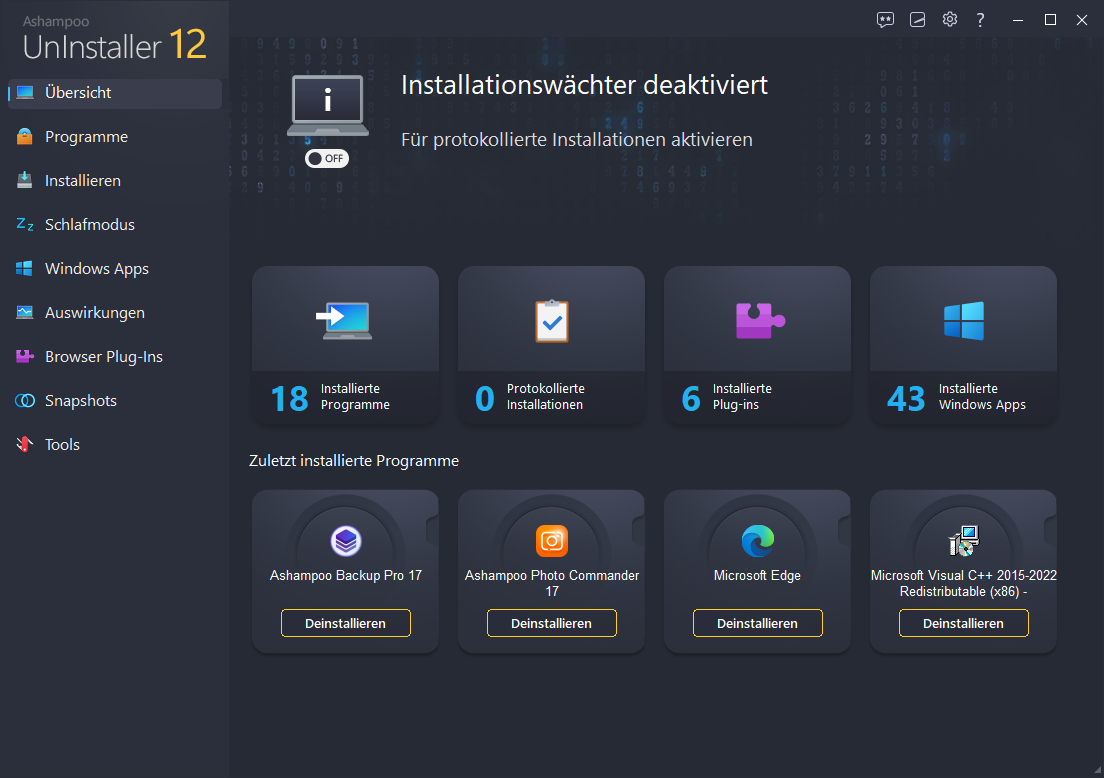Click the Visual C++ Redistributable installer icon
This screenshot has height=778, width=1104.
pos(964,541)
